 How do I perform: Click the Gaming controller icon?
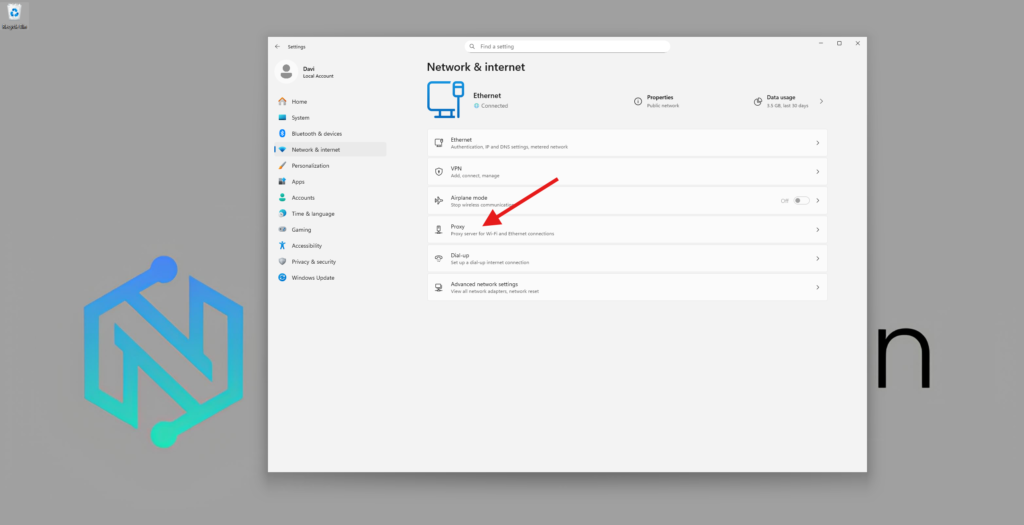(x=282, y=230)
